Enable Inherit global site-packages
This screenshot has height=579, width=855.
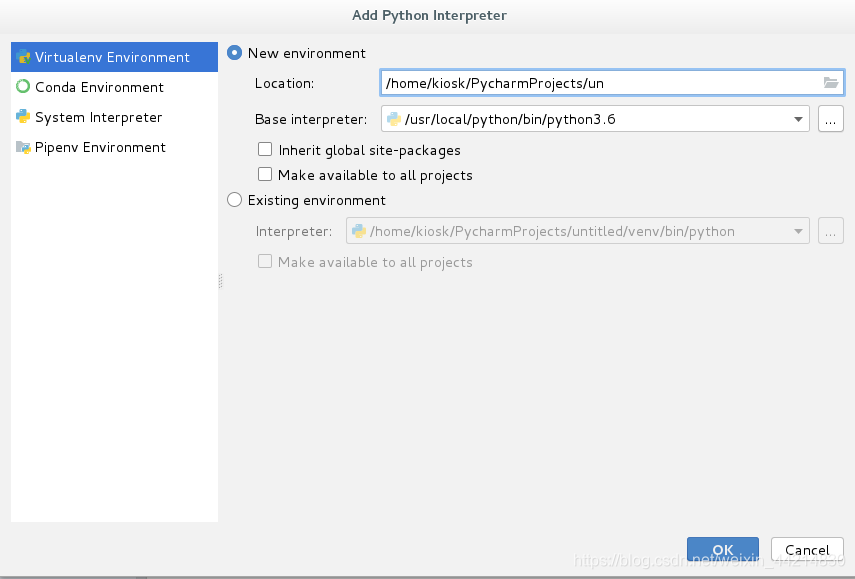coord(265,149)
